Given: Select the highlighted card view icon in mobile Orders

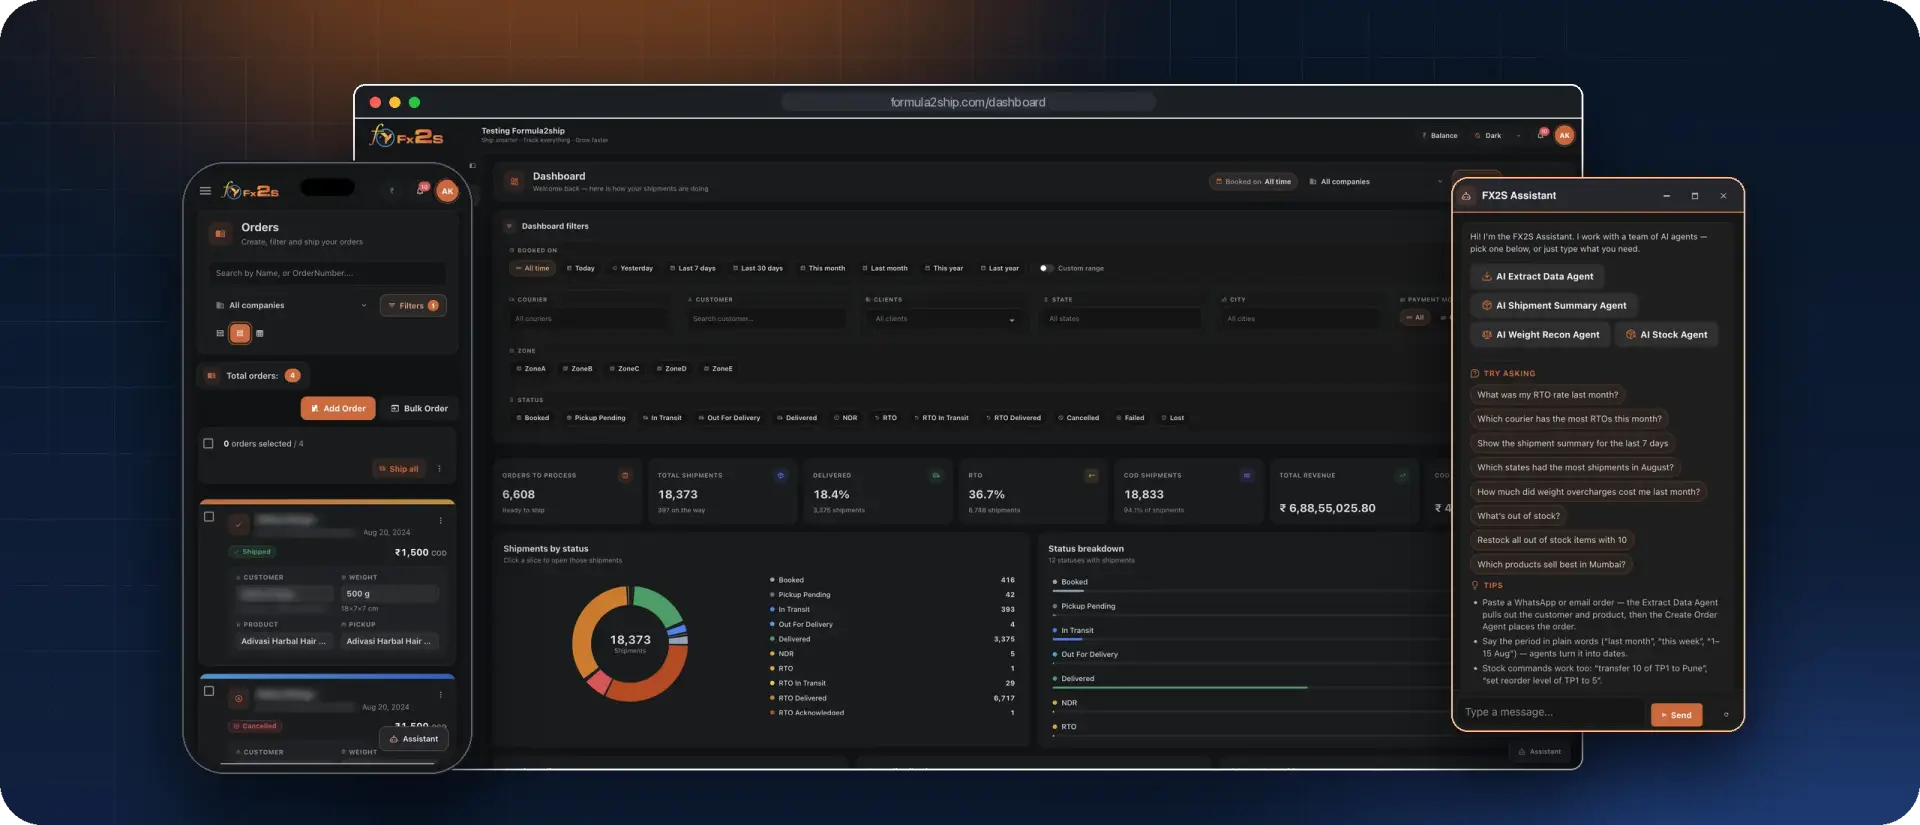Looking at the screenshot, I should [240, 333].
